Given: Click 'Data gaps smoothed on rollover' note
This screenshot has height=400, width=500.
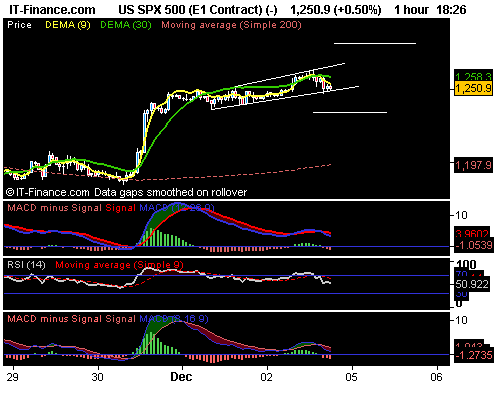Looking at the screenshot, I should click(x=171, y=192).
